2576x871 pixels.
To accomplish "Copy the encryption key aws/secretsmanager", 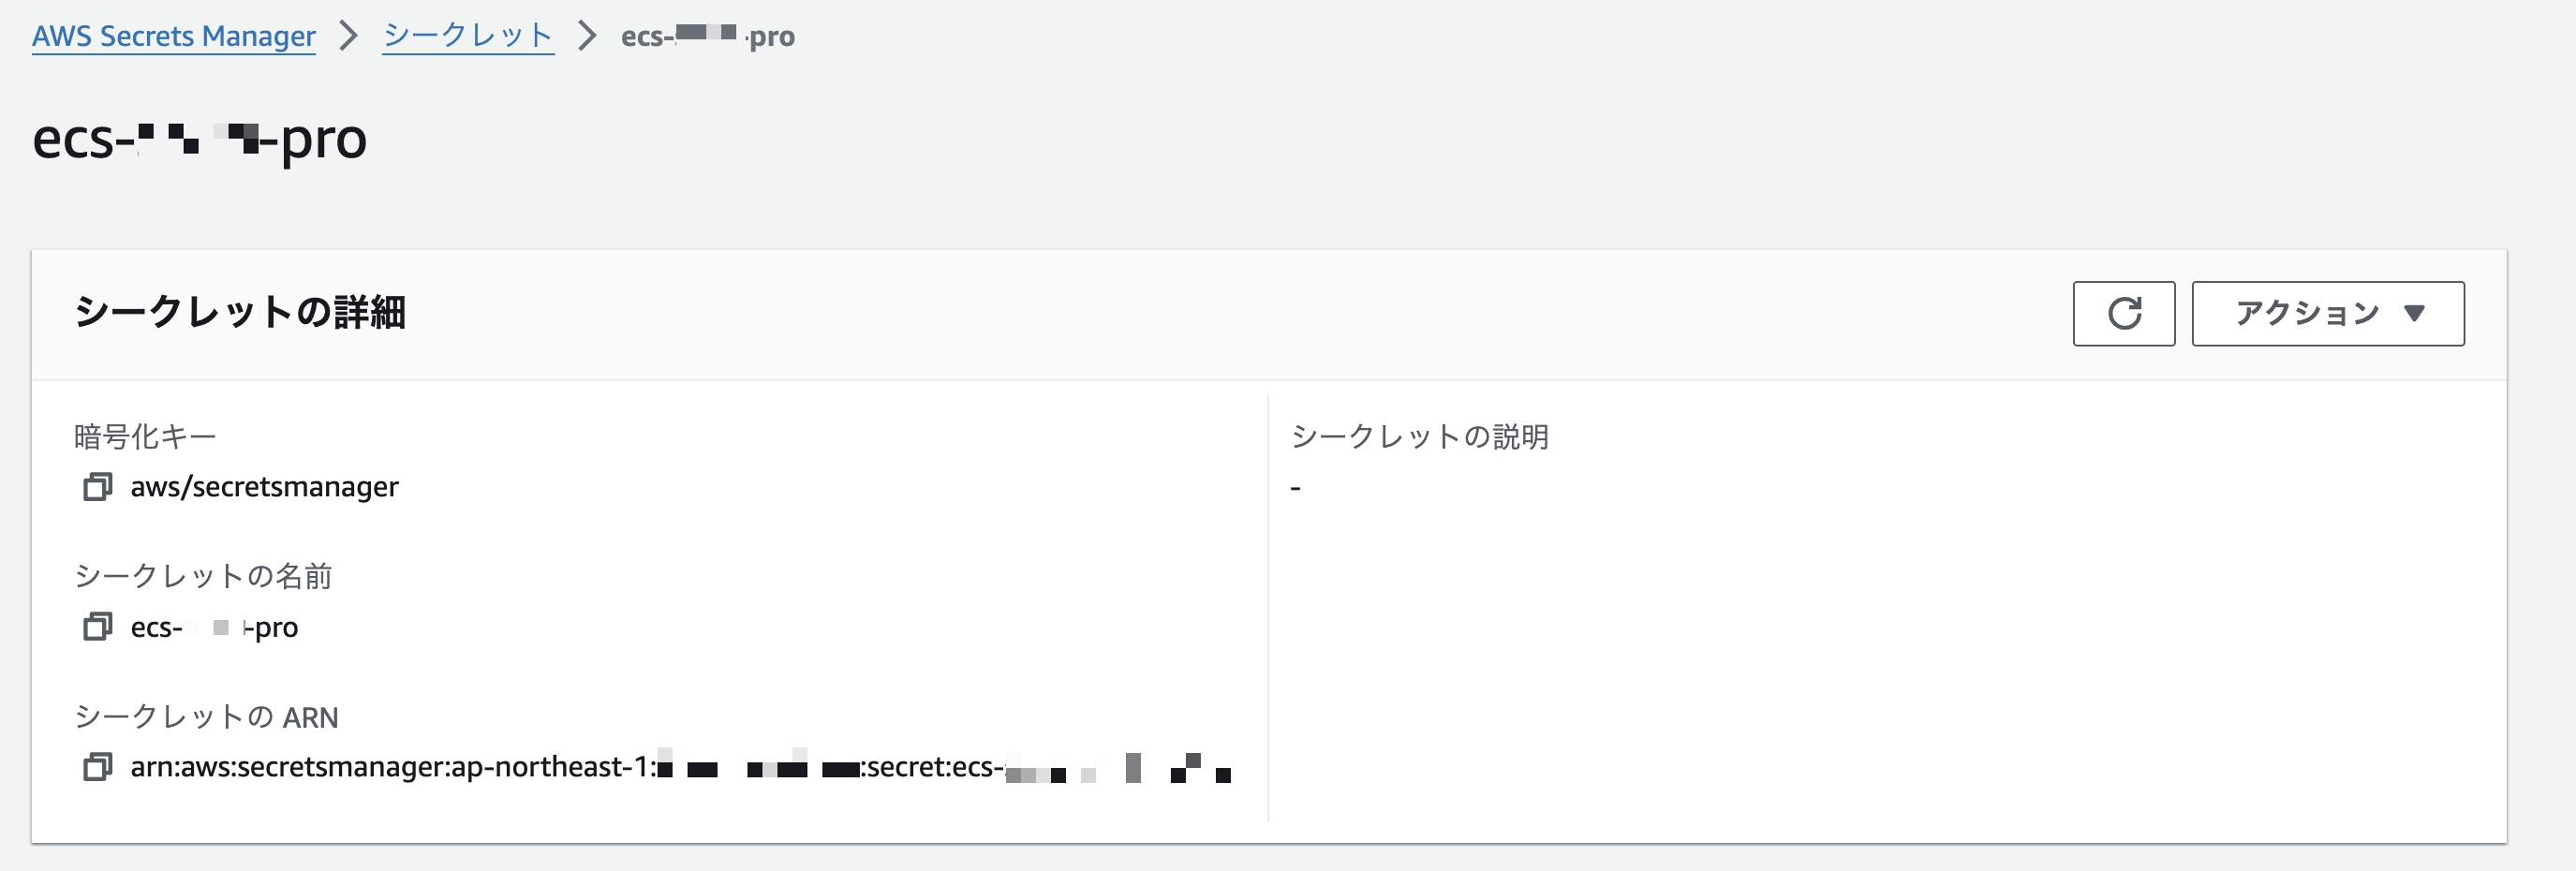I will click(97, 487).
